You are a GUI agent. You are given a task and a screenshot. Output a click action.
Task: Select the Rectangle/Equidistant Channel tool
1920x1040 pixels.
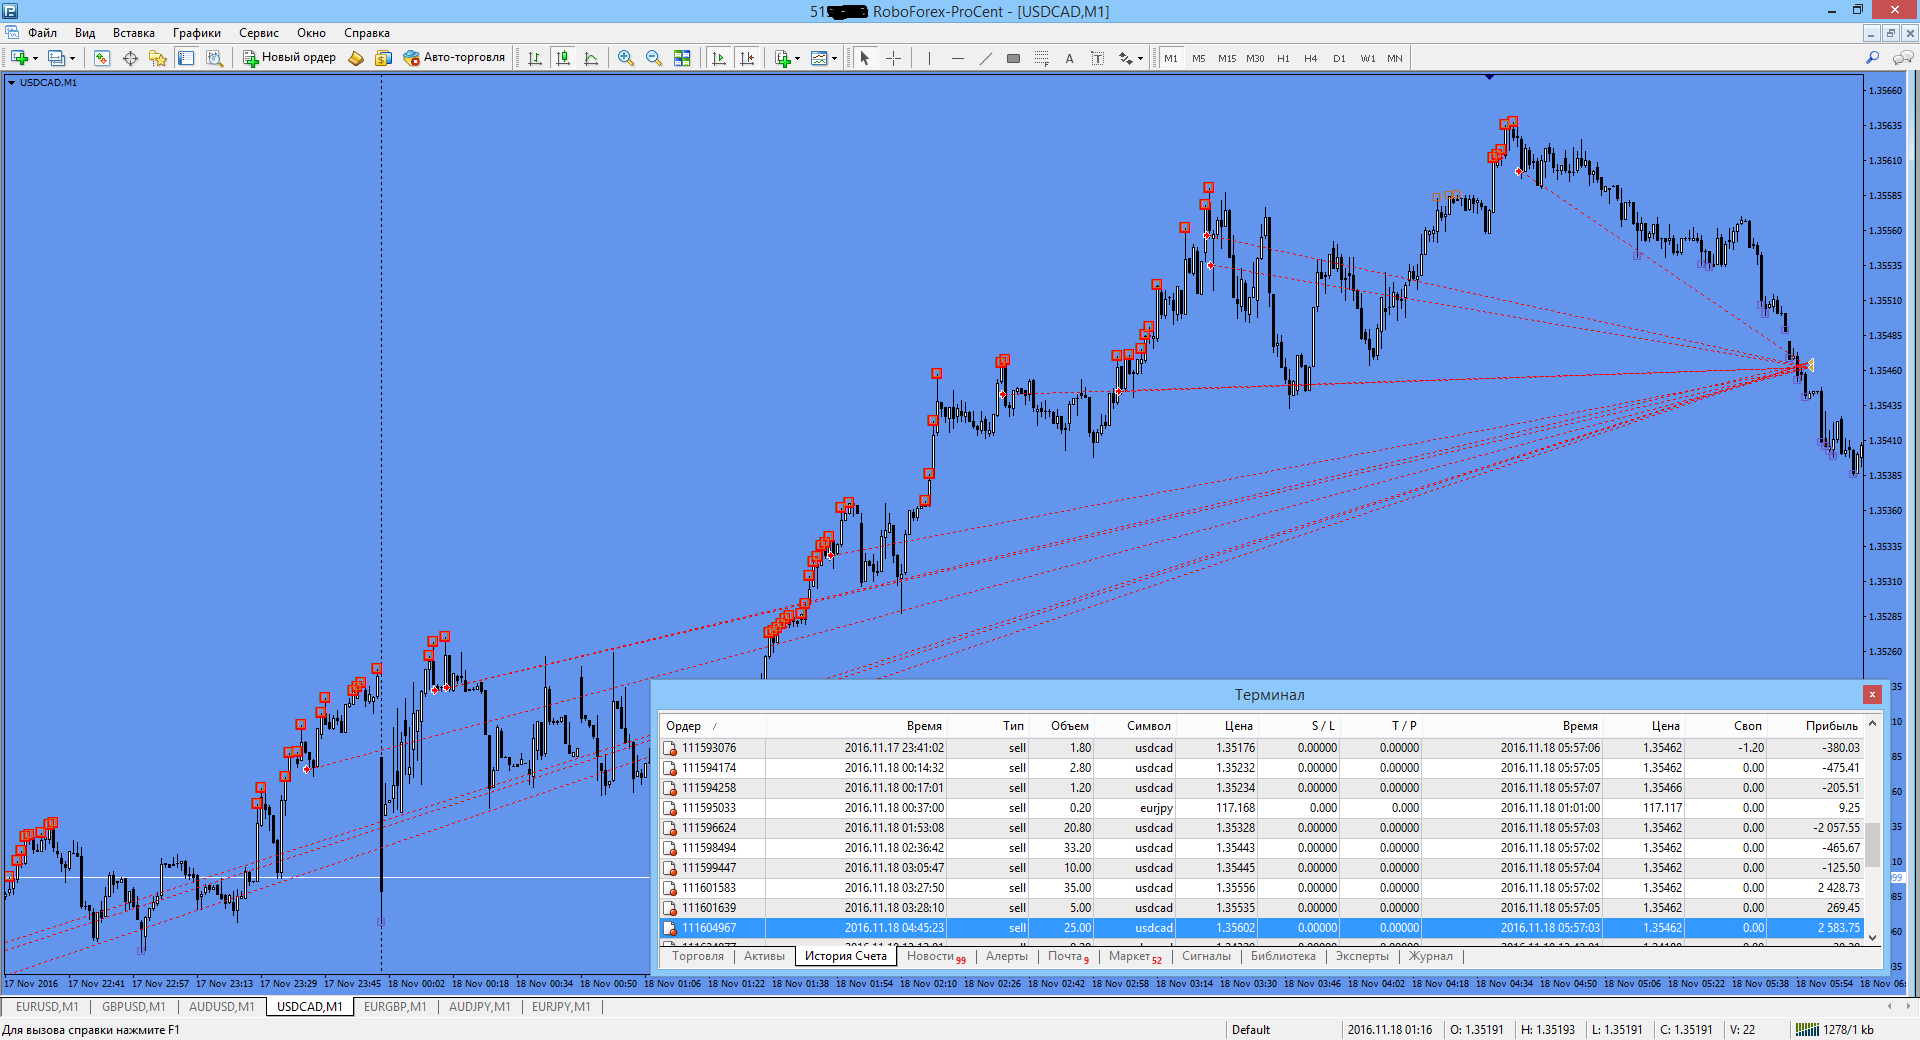click(x=1013, y=58)
